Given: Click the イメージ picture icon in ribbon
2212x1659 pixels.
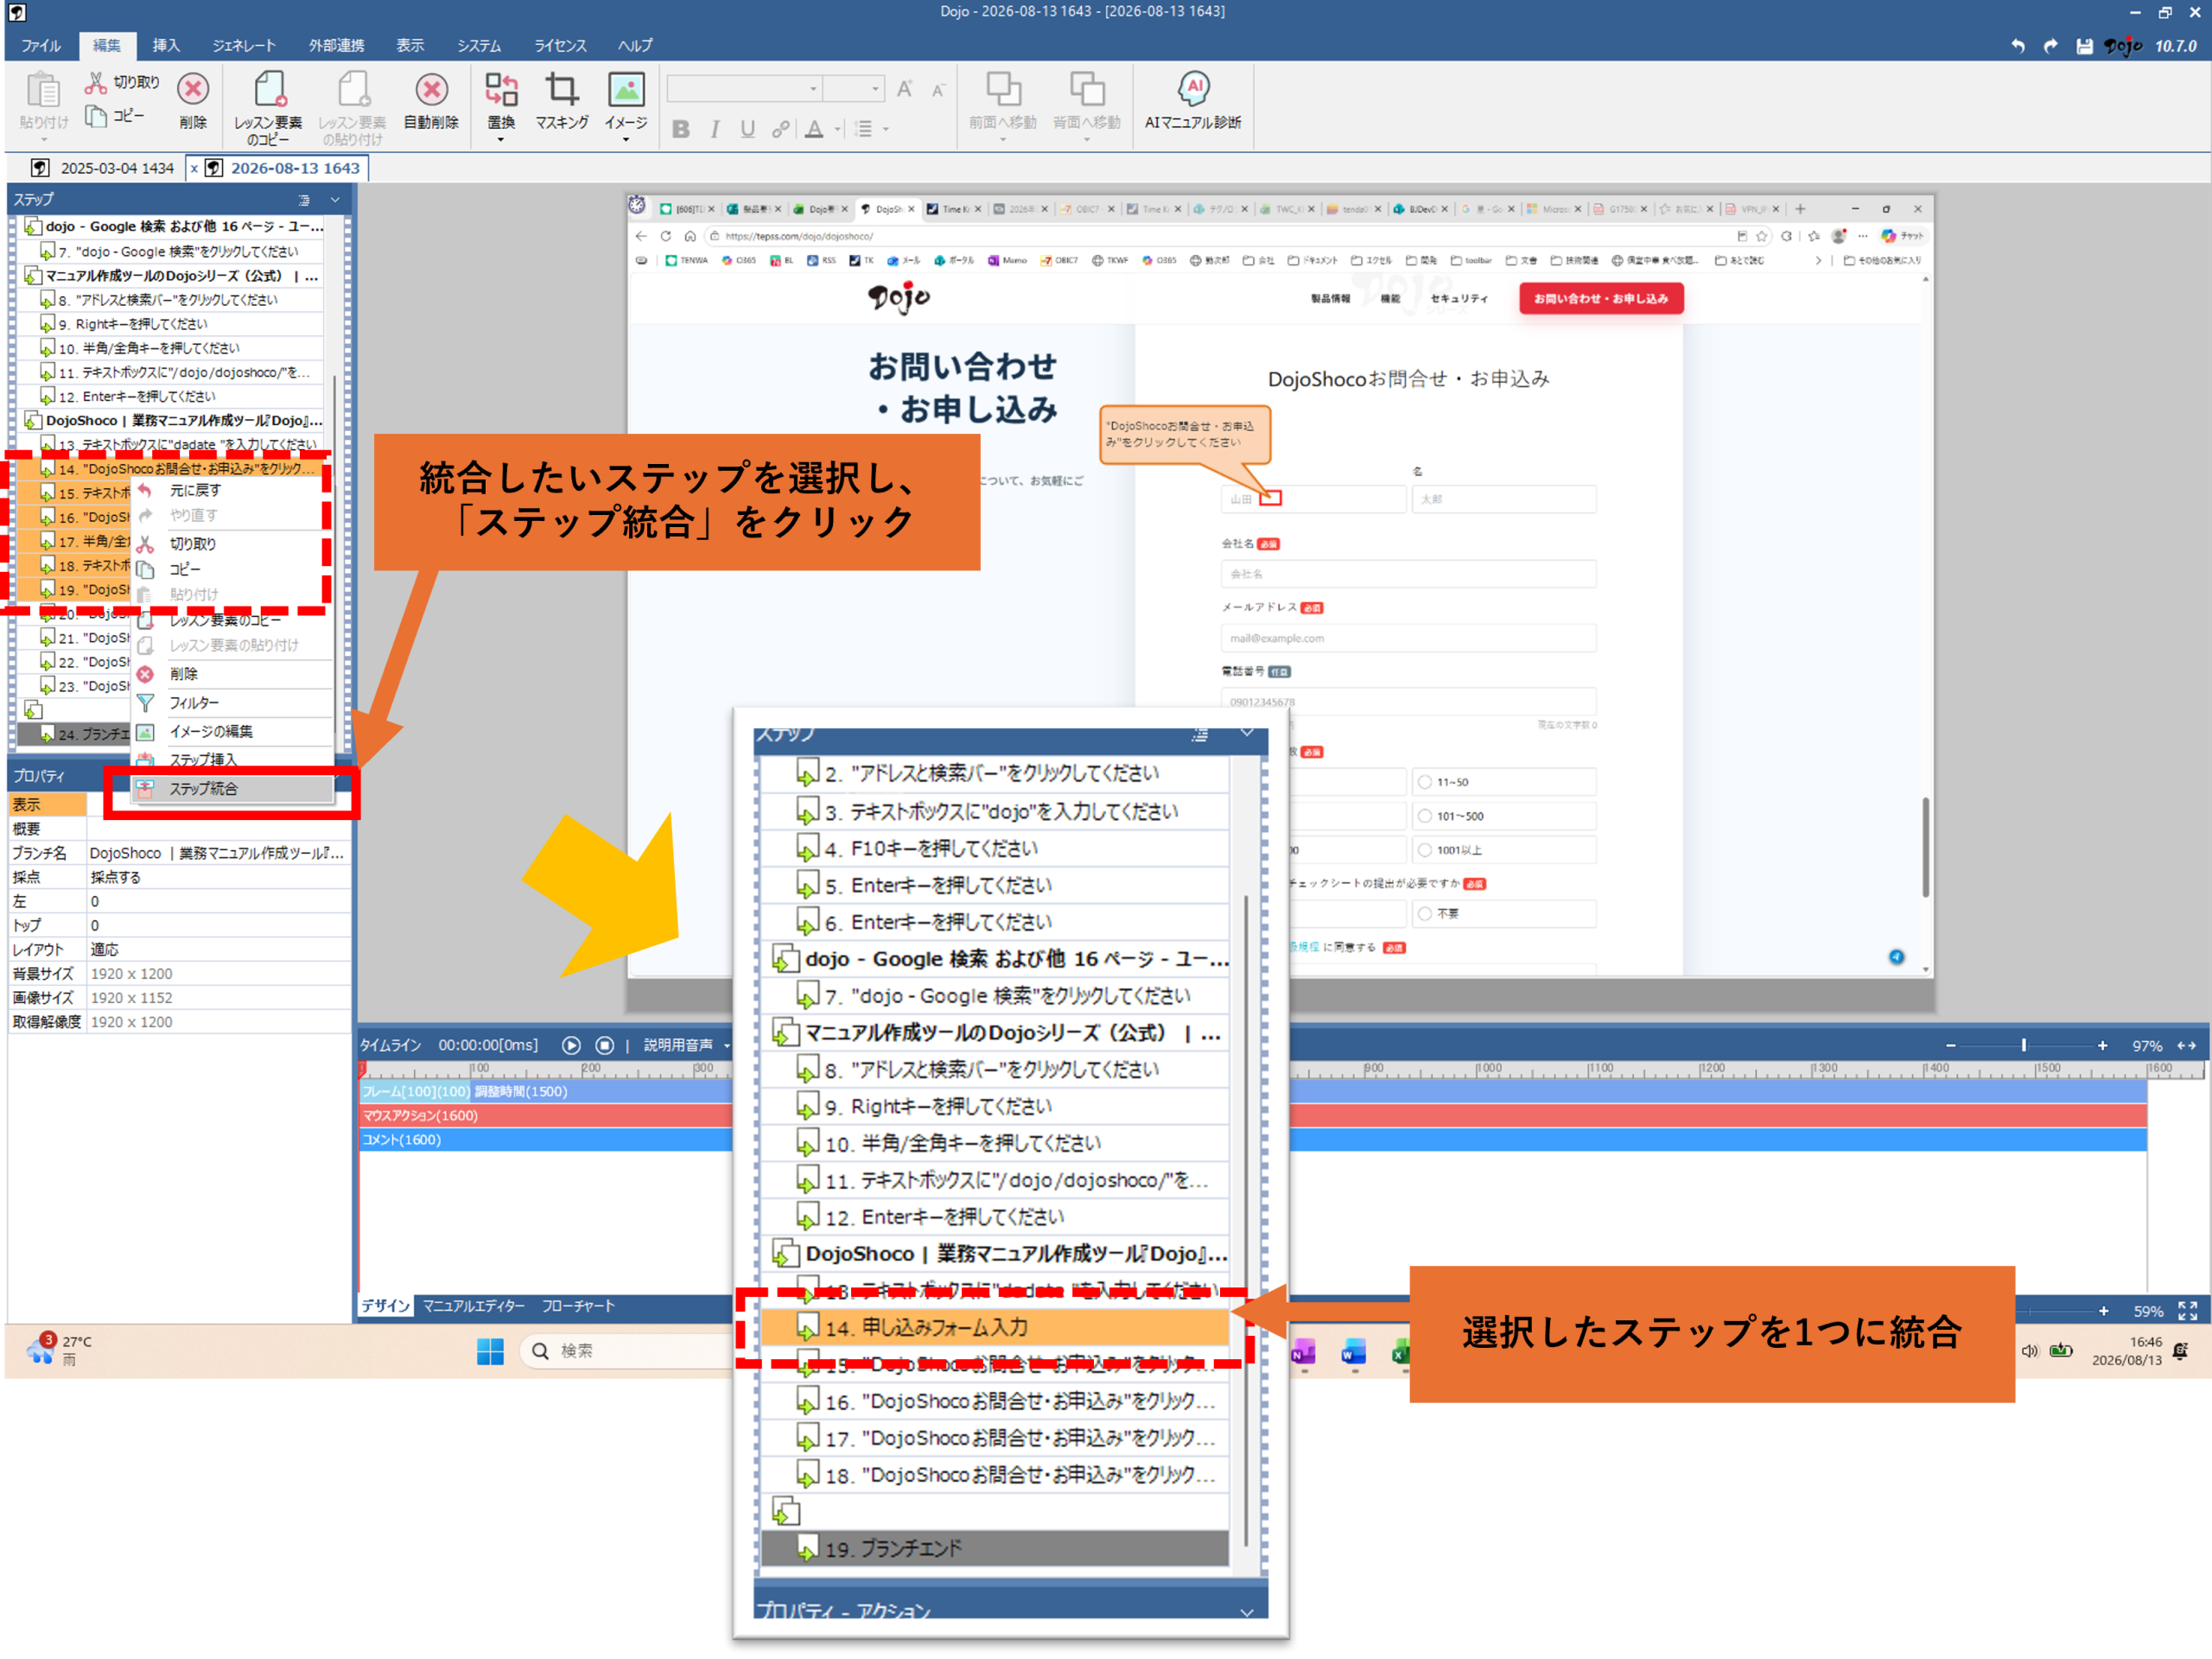Looking at the screenshot, I should pyautogui.click(x=626, y=89).
